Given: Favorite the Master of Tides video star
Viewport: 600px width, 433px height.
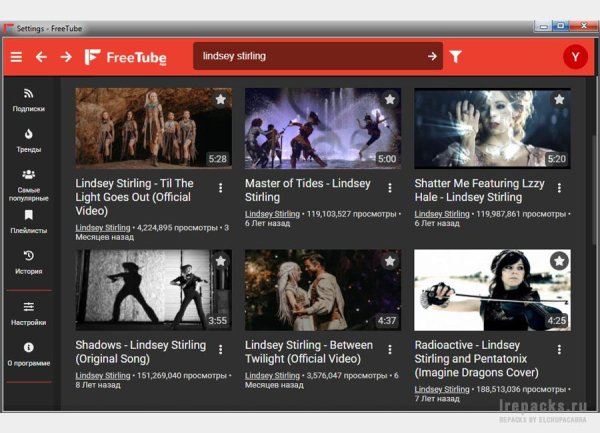Looking at the screenshot, I should click(390, 99).
